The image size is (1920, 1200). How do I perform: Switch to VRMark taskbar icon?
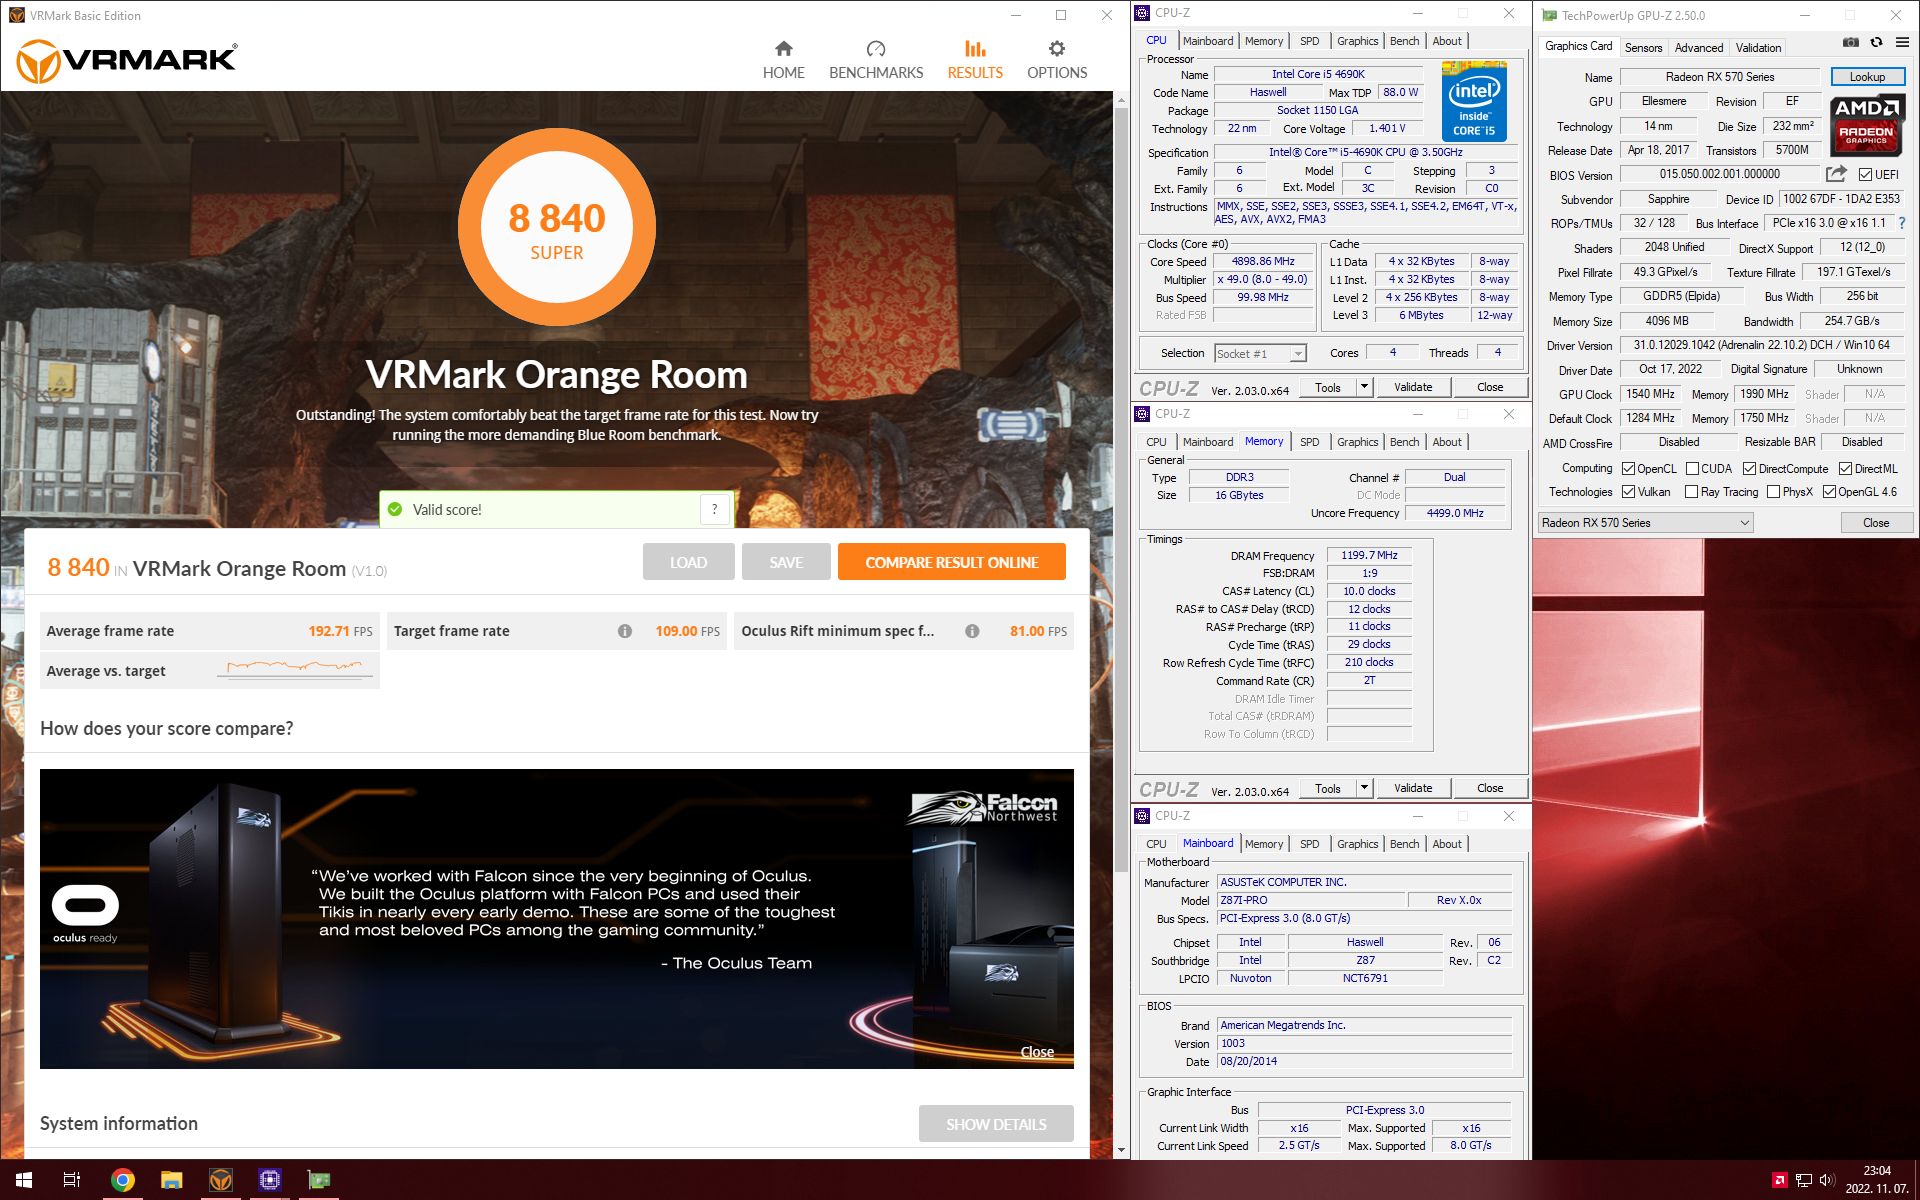coord(221,1180)
